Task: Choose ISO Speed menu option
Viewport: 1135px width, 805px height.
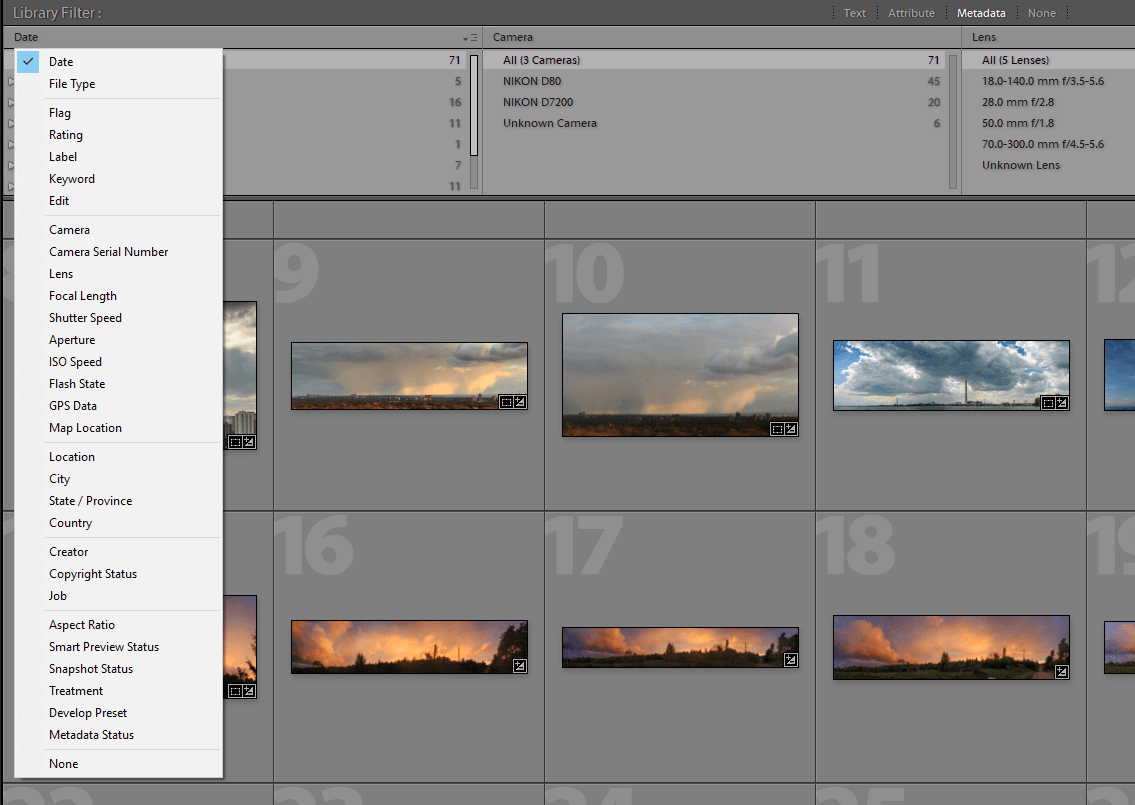Action: point(118,362)
